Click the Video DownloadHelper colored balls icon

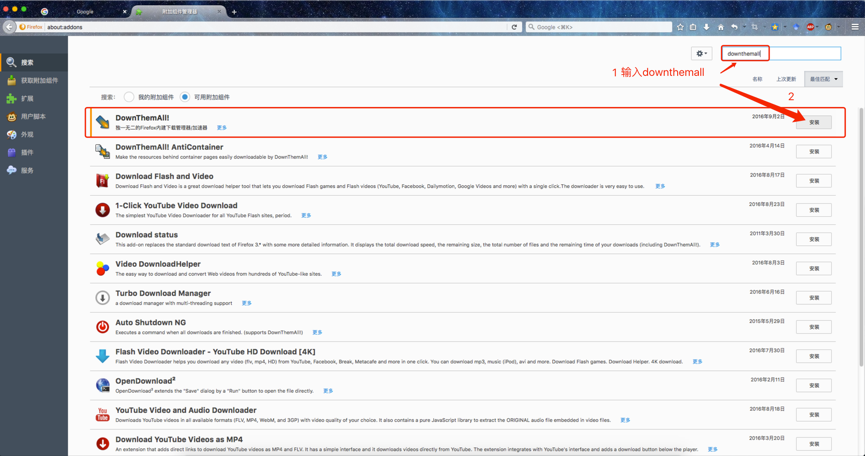(102, 268)
